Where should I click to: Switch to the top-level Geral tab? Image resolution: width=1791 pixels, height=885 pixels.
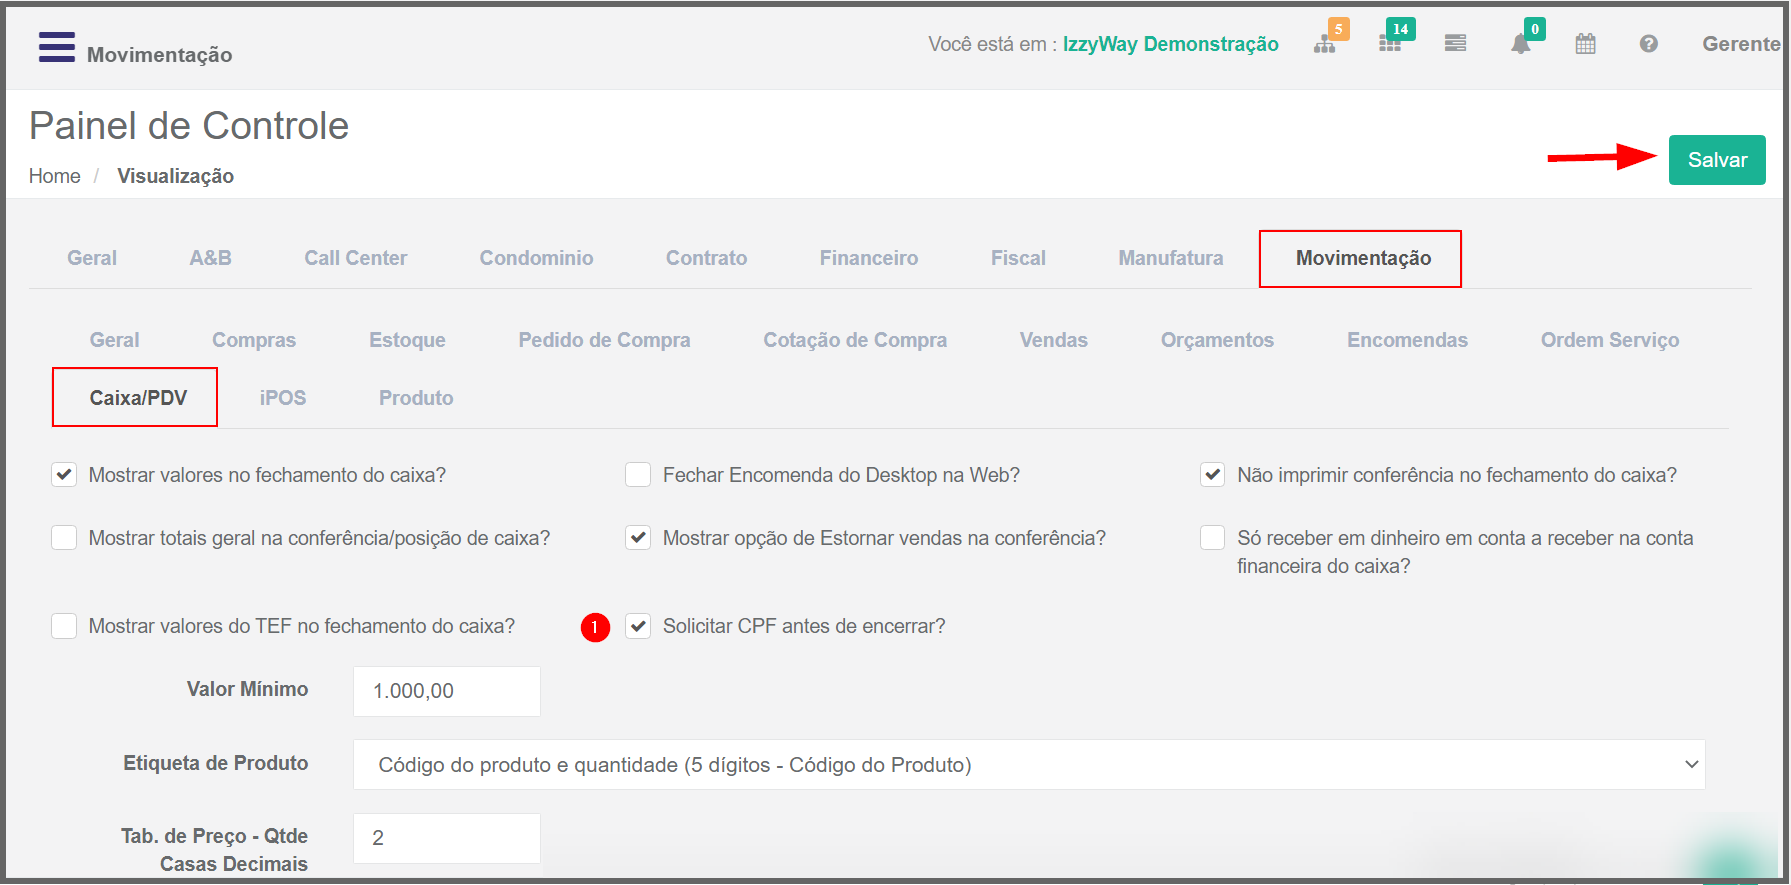[x=92, y=258]
